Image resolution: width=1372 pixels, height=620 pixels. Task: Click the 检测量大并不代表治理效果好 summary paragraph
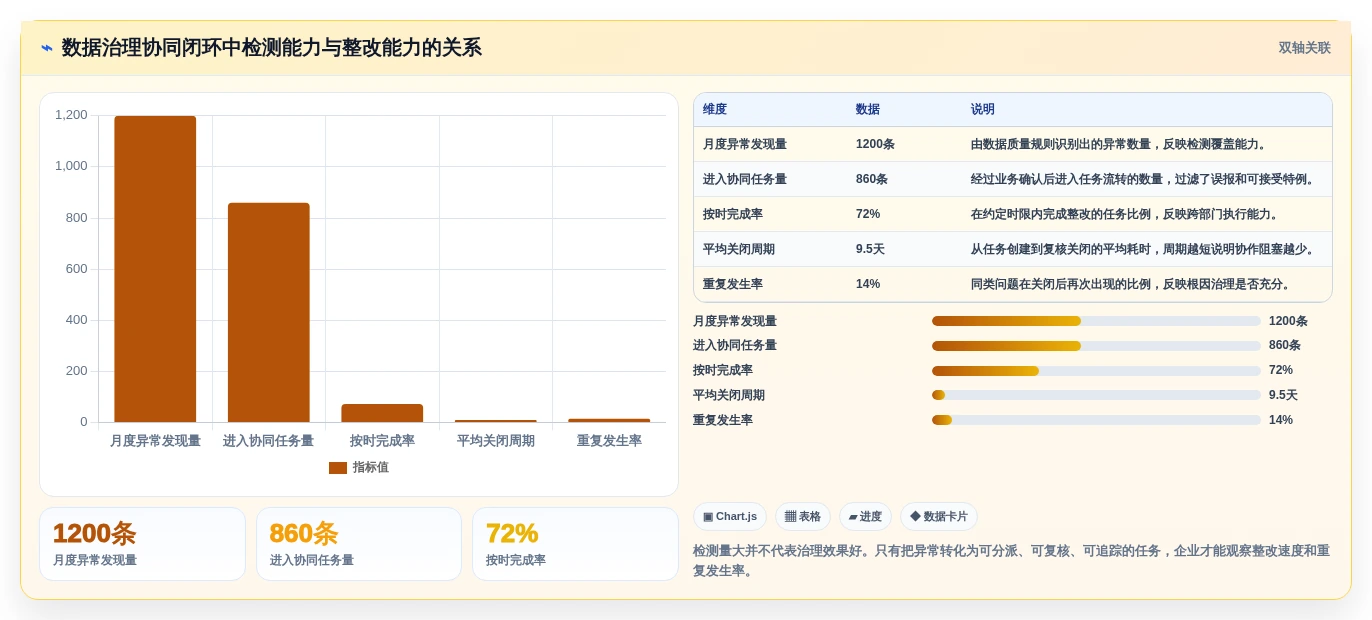tap(1012, 561)
